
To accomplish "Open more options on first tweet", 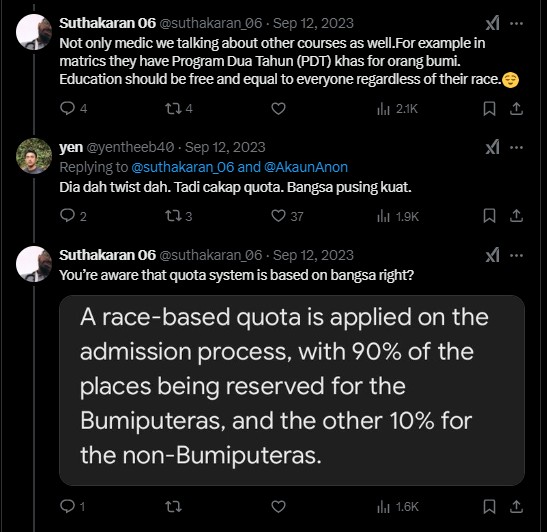I will click(516, 23).
